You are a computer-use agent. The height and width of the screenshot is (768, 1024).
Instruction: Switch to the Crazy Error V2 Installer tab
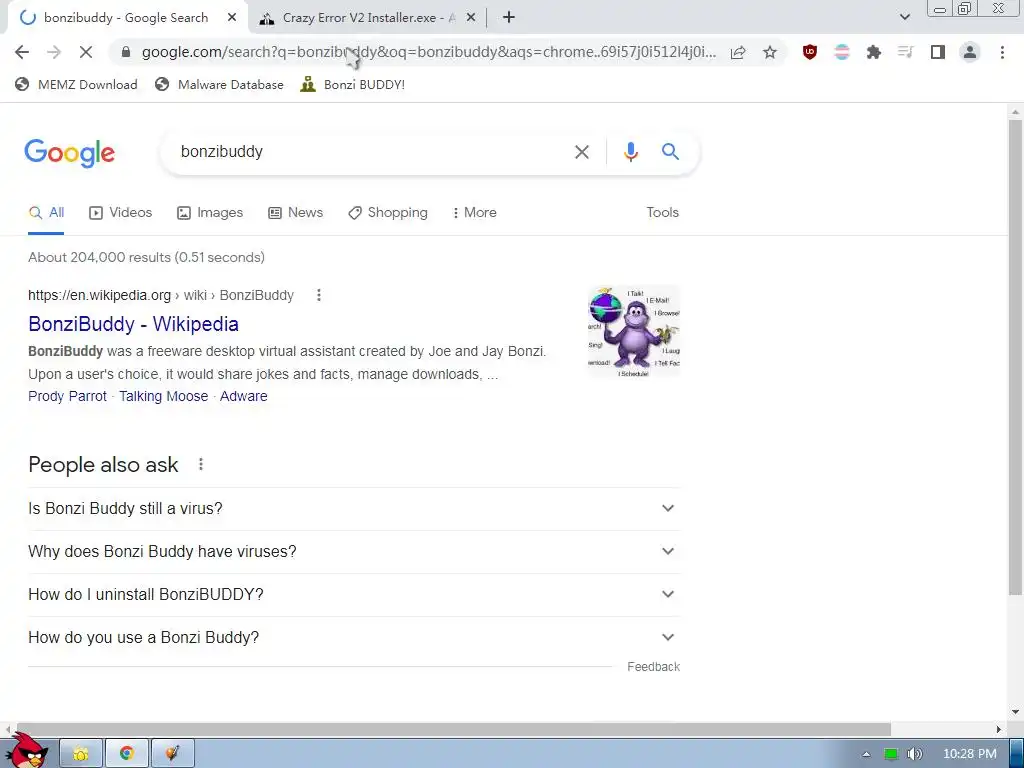pos(368,18)
